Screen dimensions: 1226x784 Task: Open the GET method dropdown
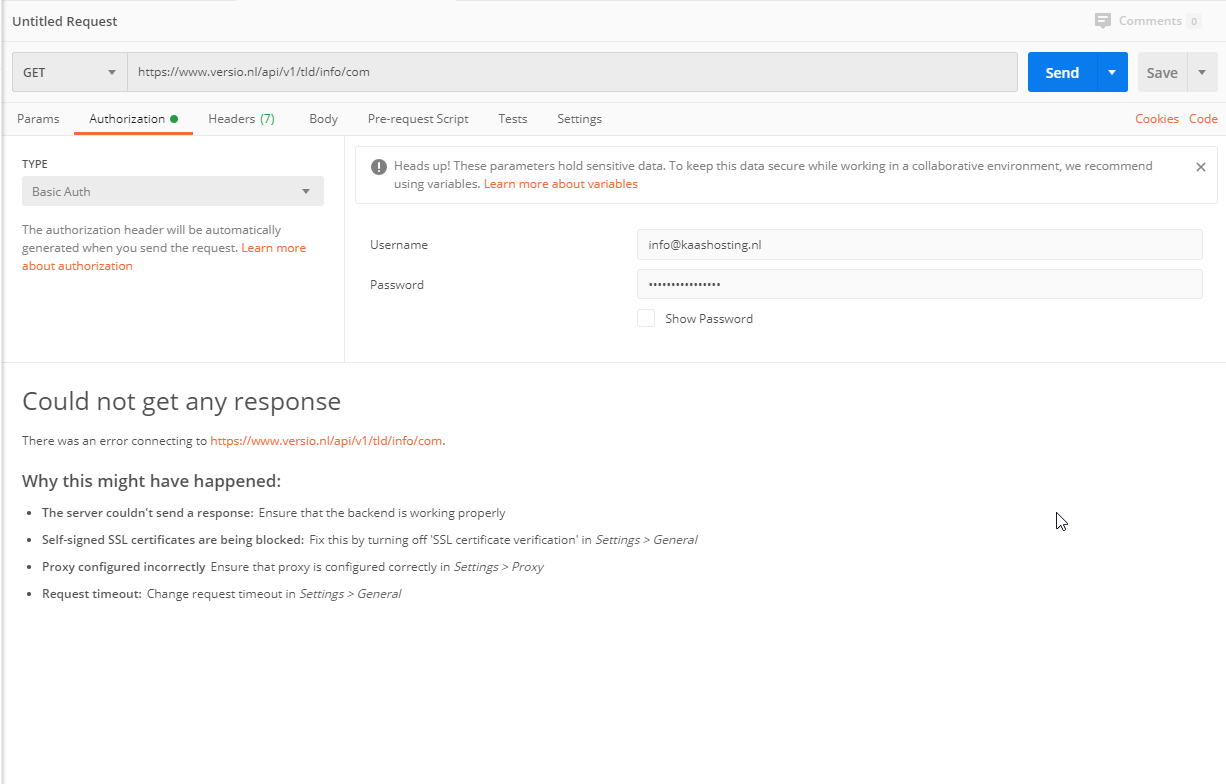70,73
